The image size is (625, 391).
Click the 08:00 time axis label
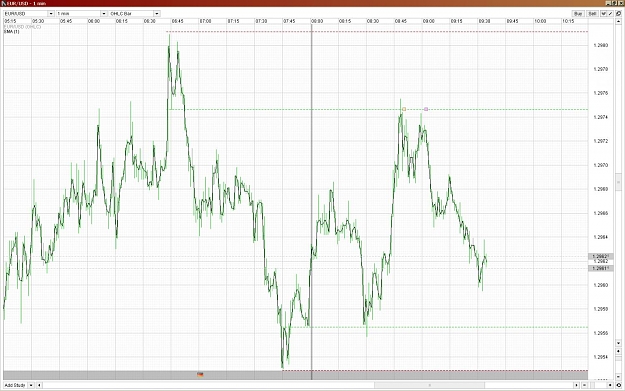[317, 21]
